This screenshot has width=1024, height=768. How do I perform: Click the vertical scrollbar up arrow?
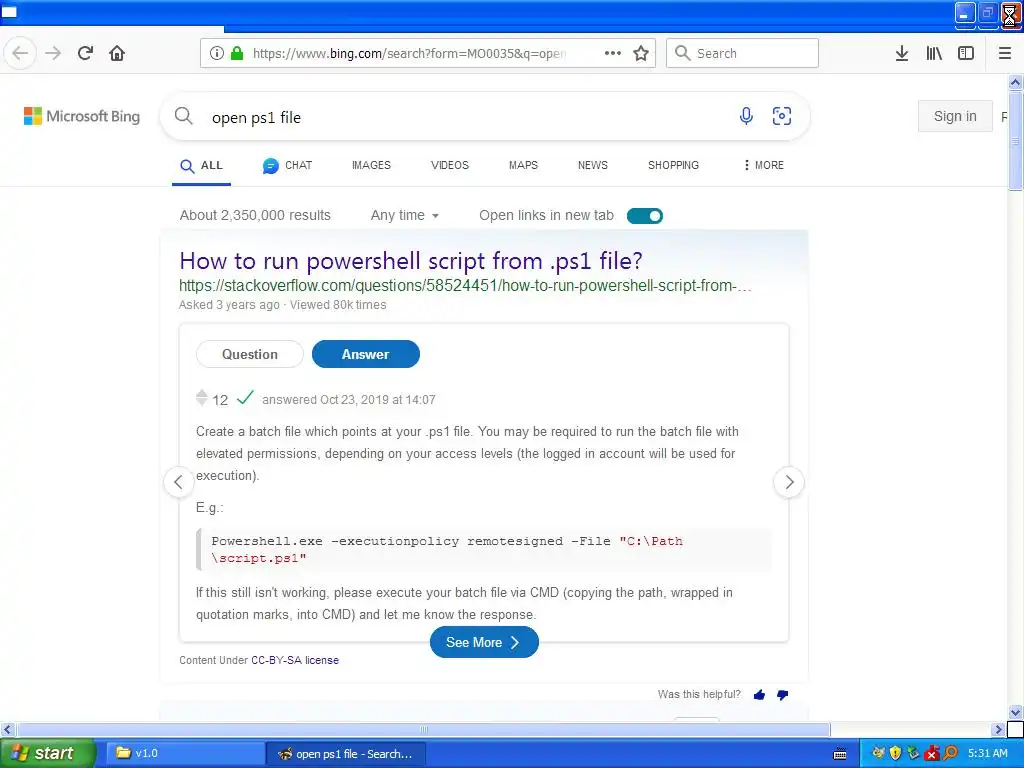(x=1015, y=82)
